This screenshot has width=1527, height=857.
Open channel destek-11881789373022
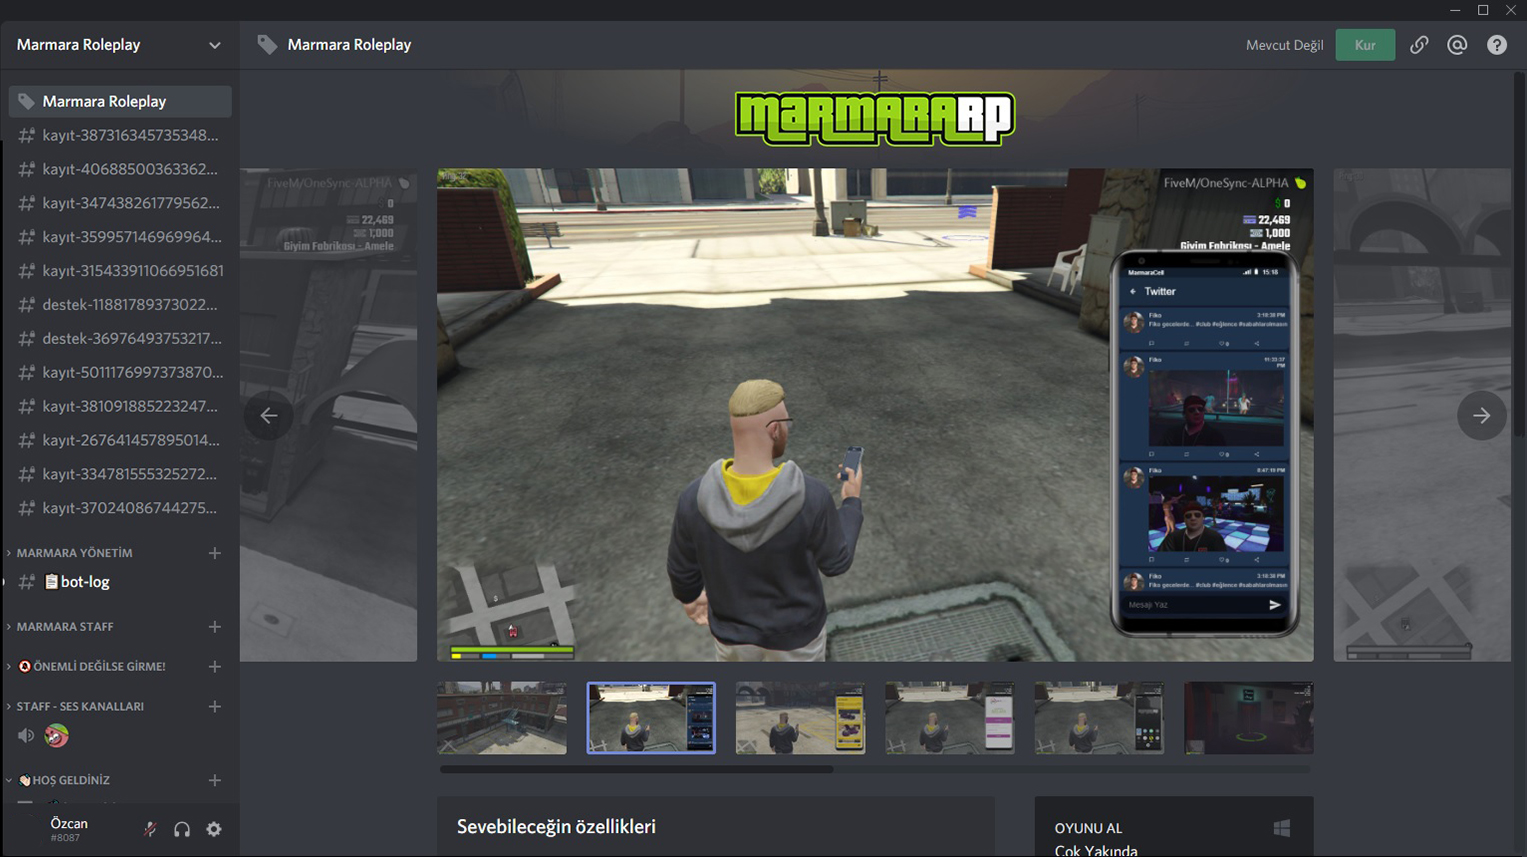click(x=120, y=305)
